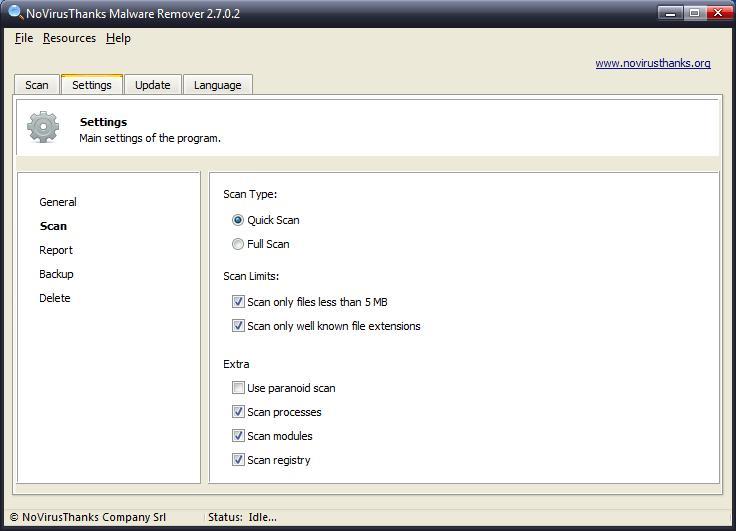Click the 'Scan Type:' label
This screenshot has height=531, width=736.
[250, 194]
